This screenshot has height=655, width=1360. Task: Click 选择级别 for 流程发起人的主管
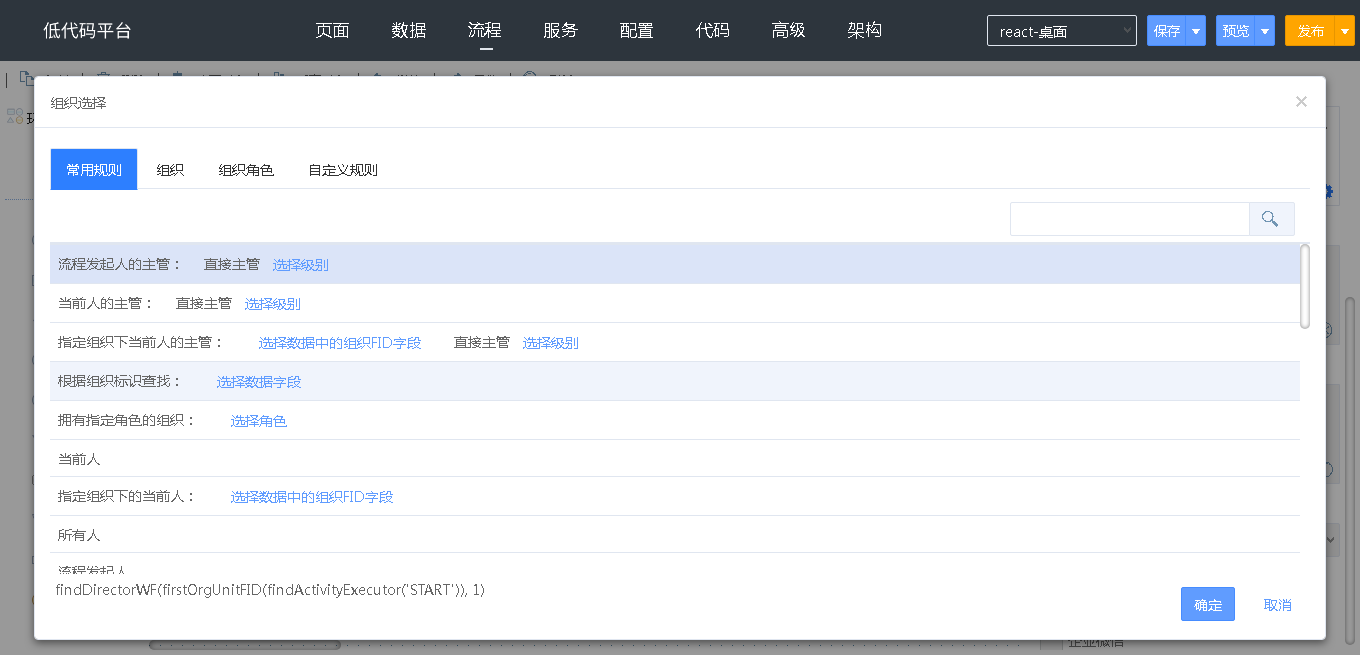click(x=301, y=265)
